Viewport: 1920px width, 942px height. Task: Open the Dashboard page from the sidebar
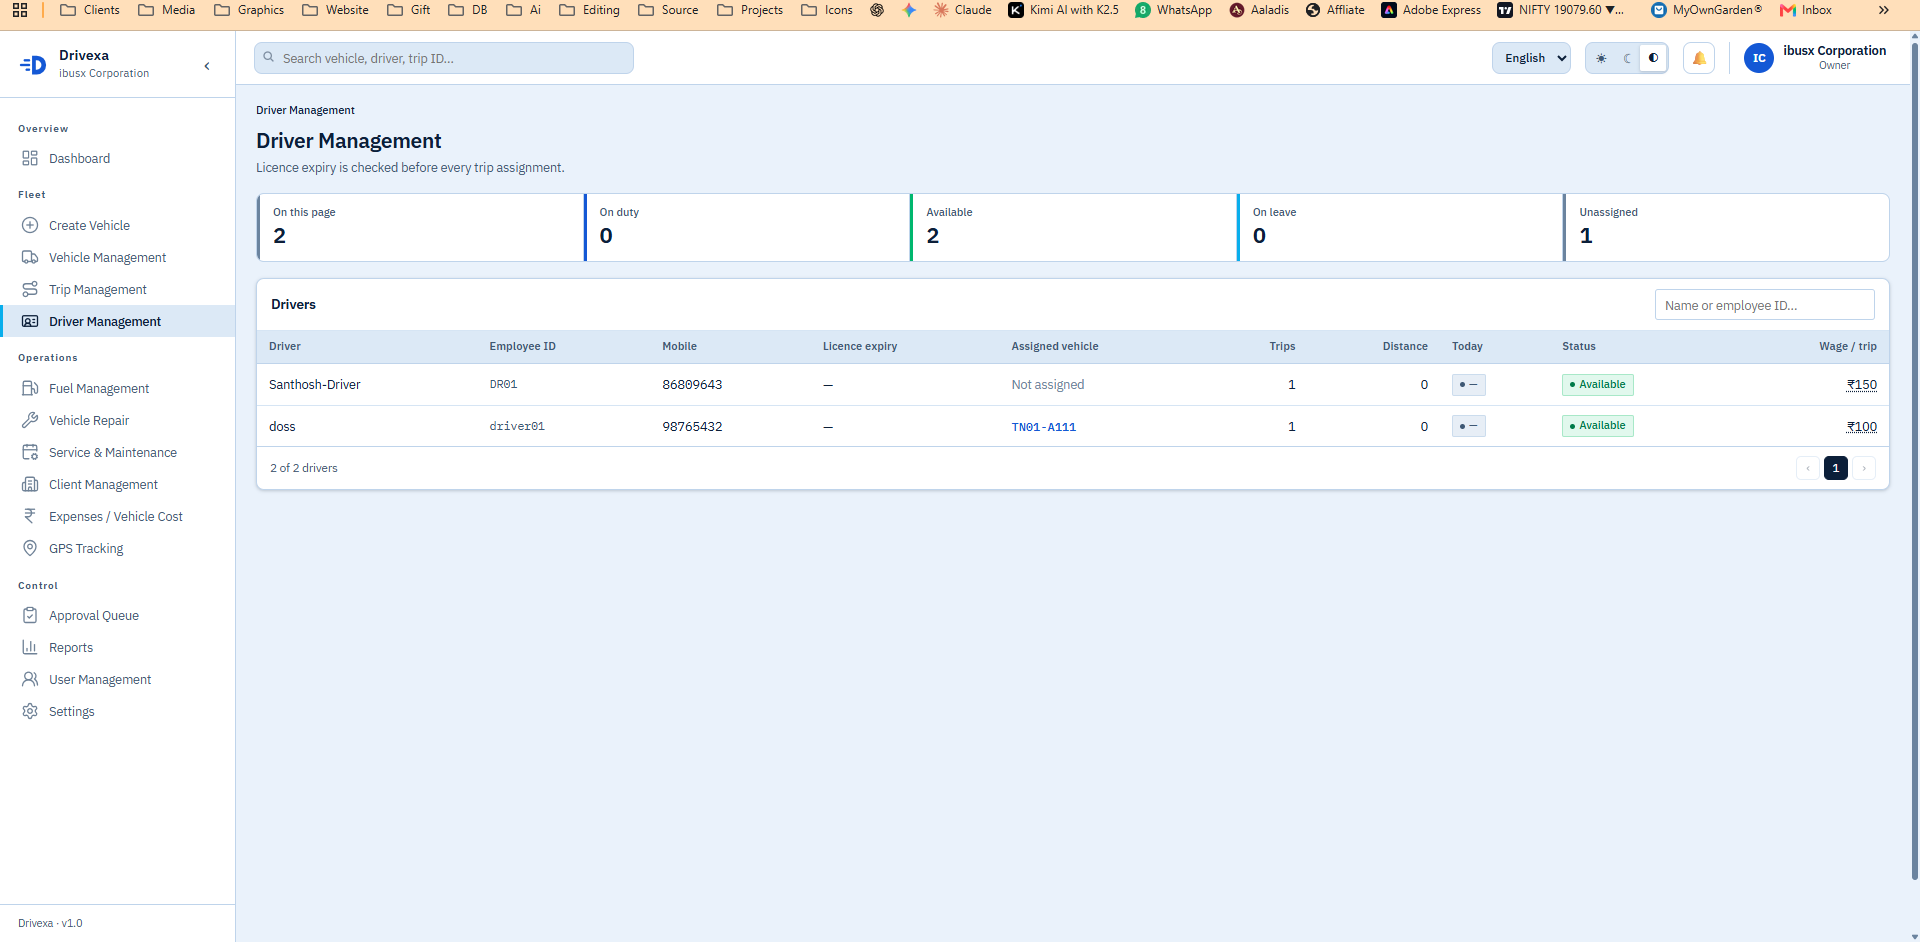117,158
